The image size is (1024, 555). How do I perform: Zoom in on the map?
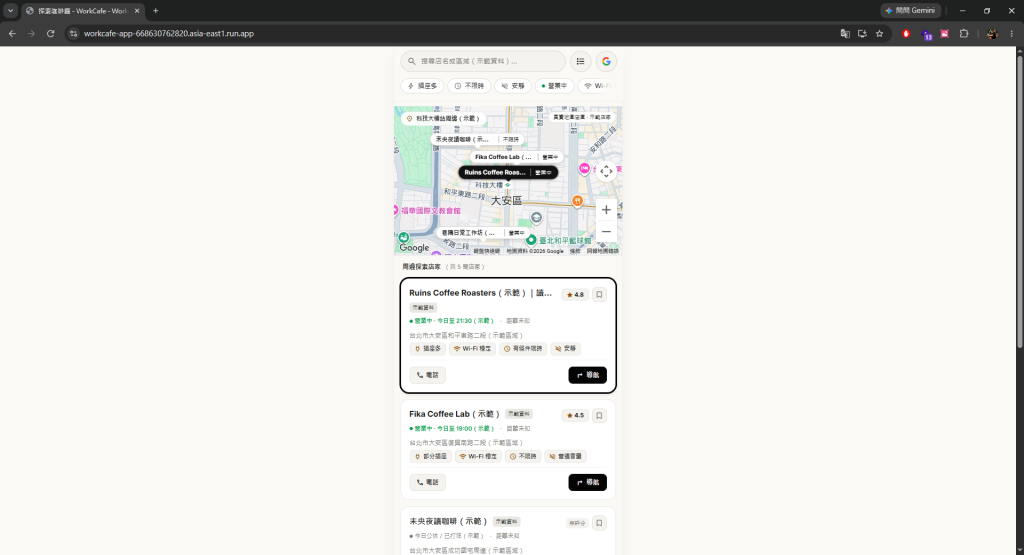point(606,210)
